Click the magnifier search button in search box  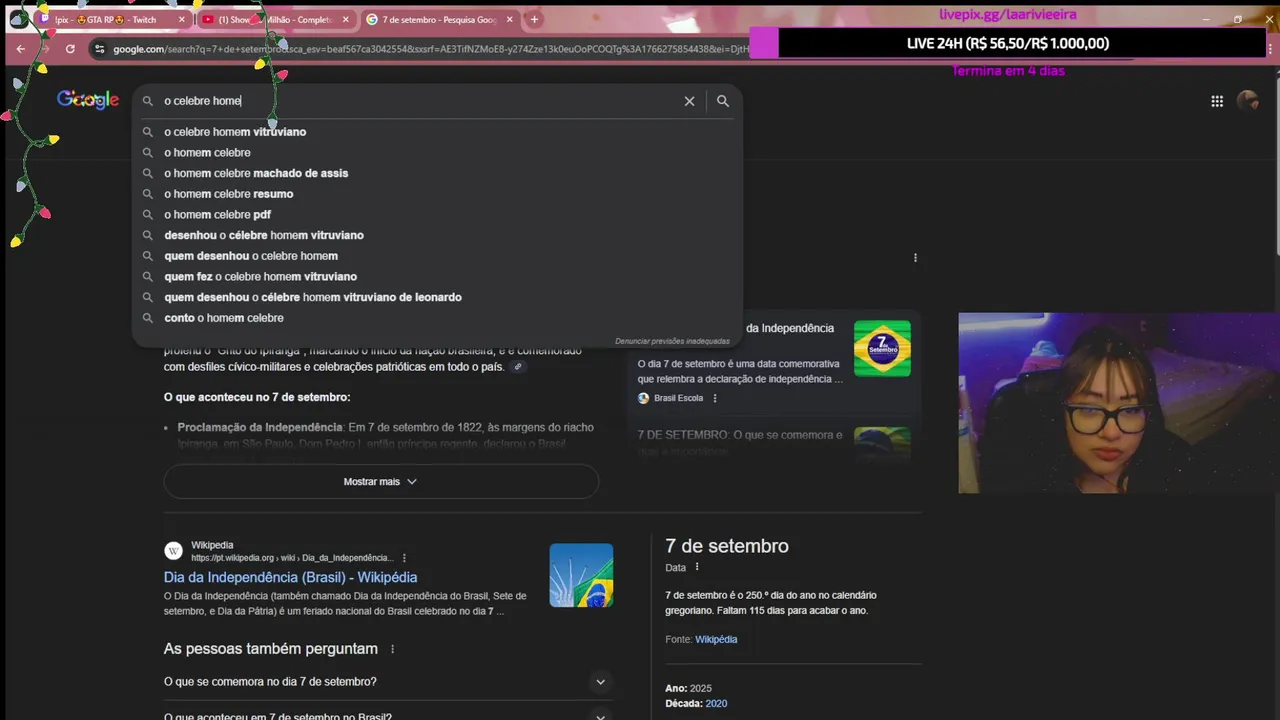click(x=723, y=101)
